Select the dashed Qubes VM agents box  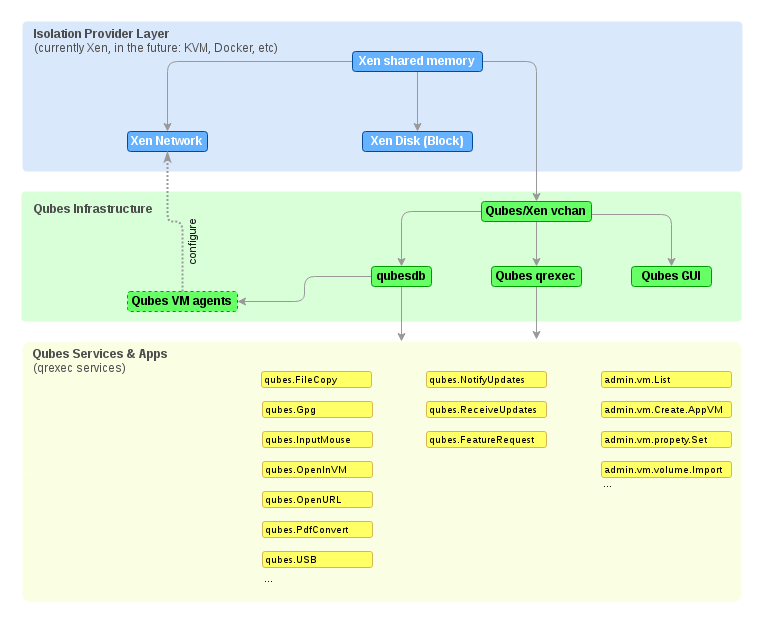182,301
